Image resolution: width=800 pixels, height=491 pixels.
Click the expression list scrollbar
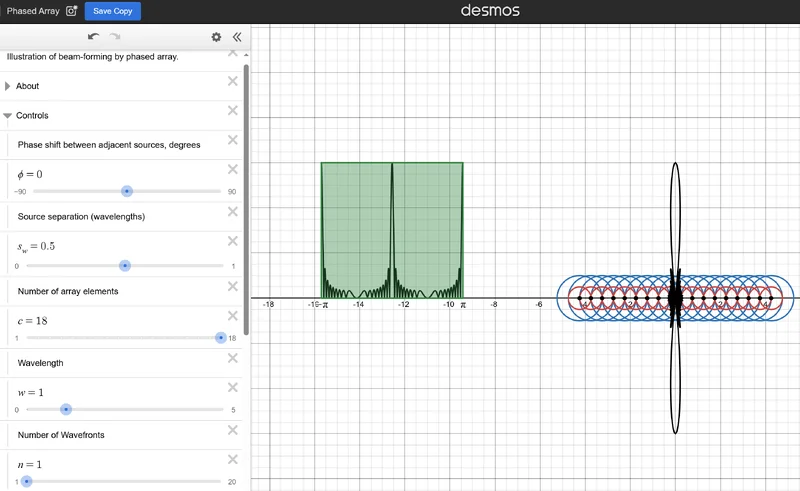click(246, 190)
